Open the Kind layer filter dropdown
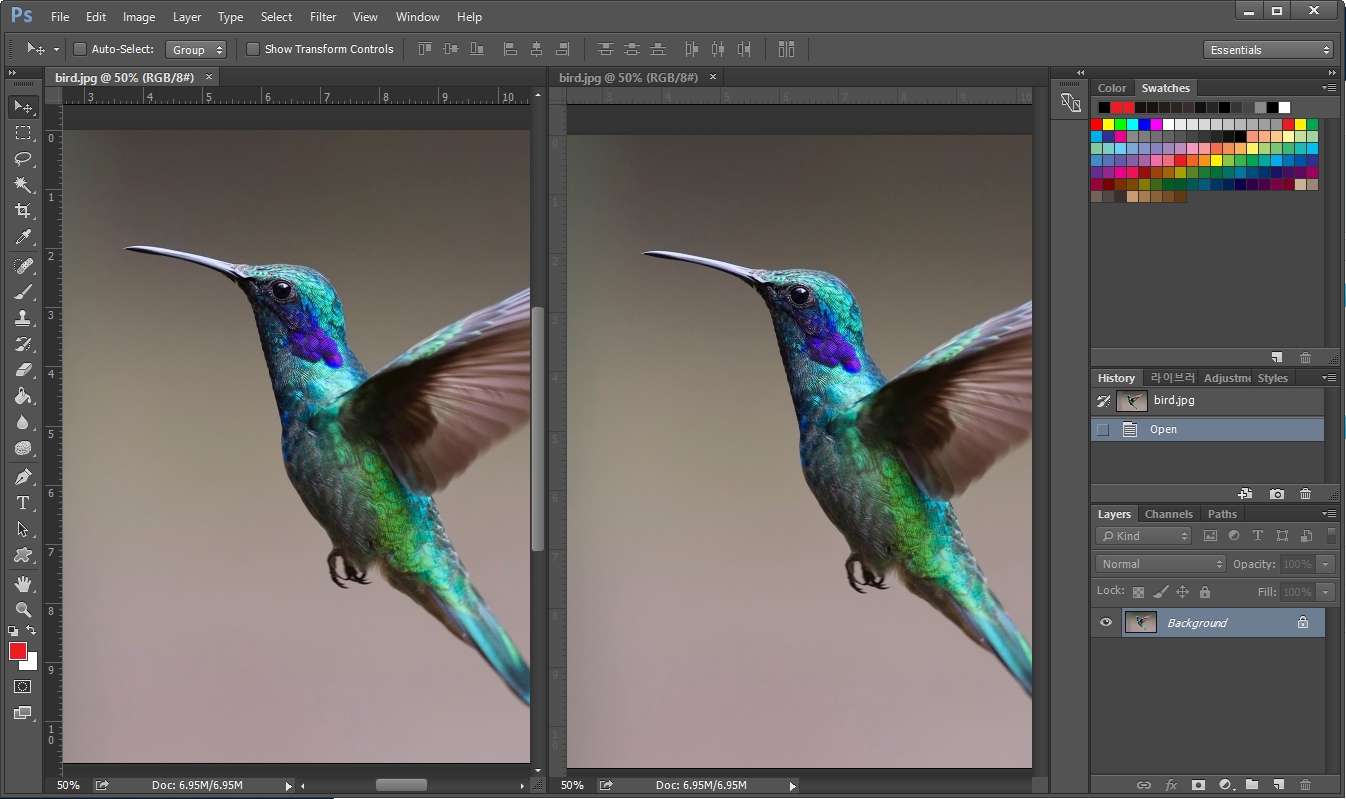1346x799 pixels. tap(1143, 536)
